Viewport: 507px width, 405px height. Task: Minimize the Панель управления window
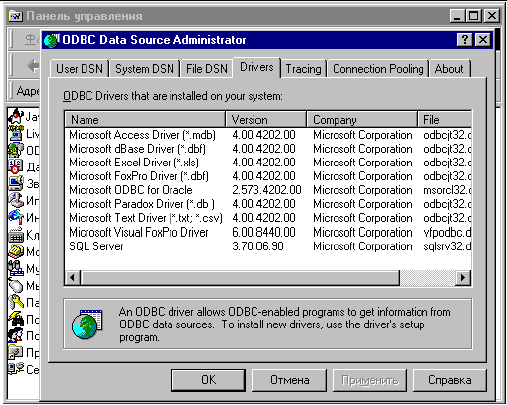click(x=458, y=16)
